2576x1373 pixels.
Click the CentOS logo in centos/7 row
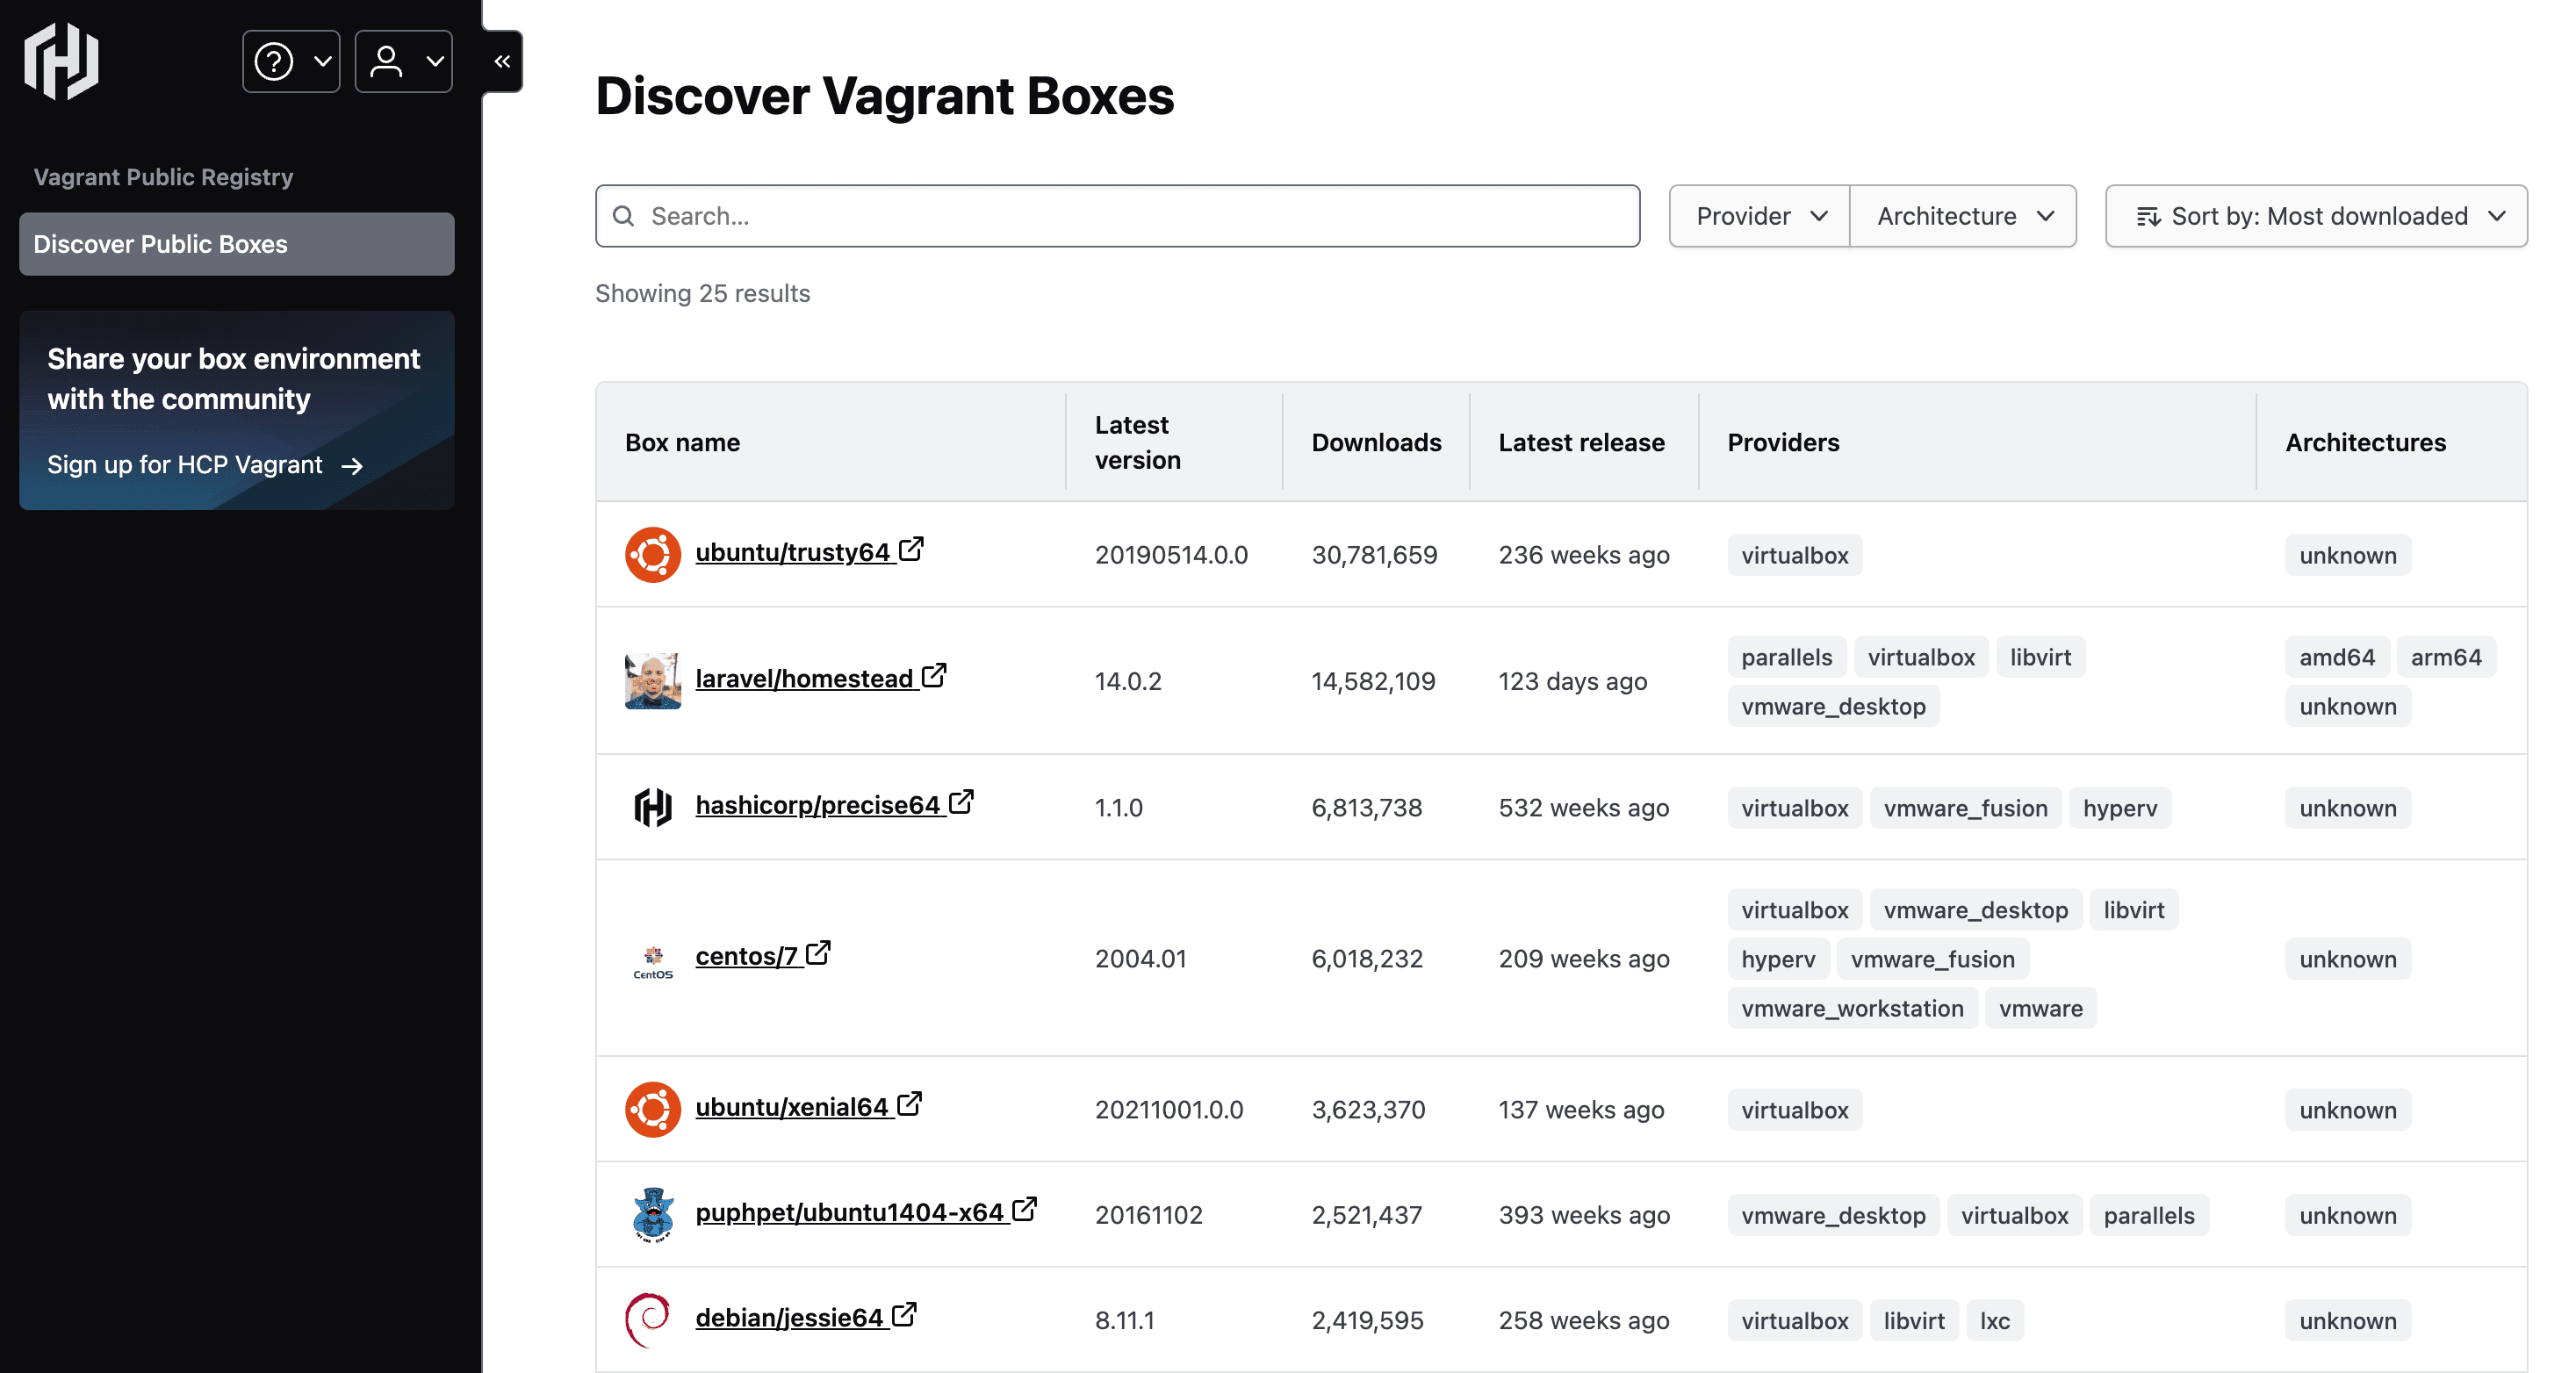point(652,960)
